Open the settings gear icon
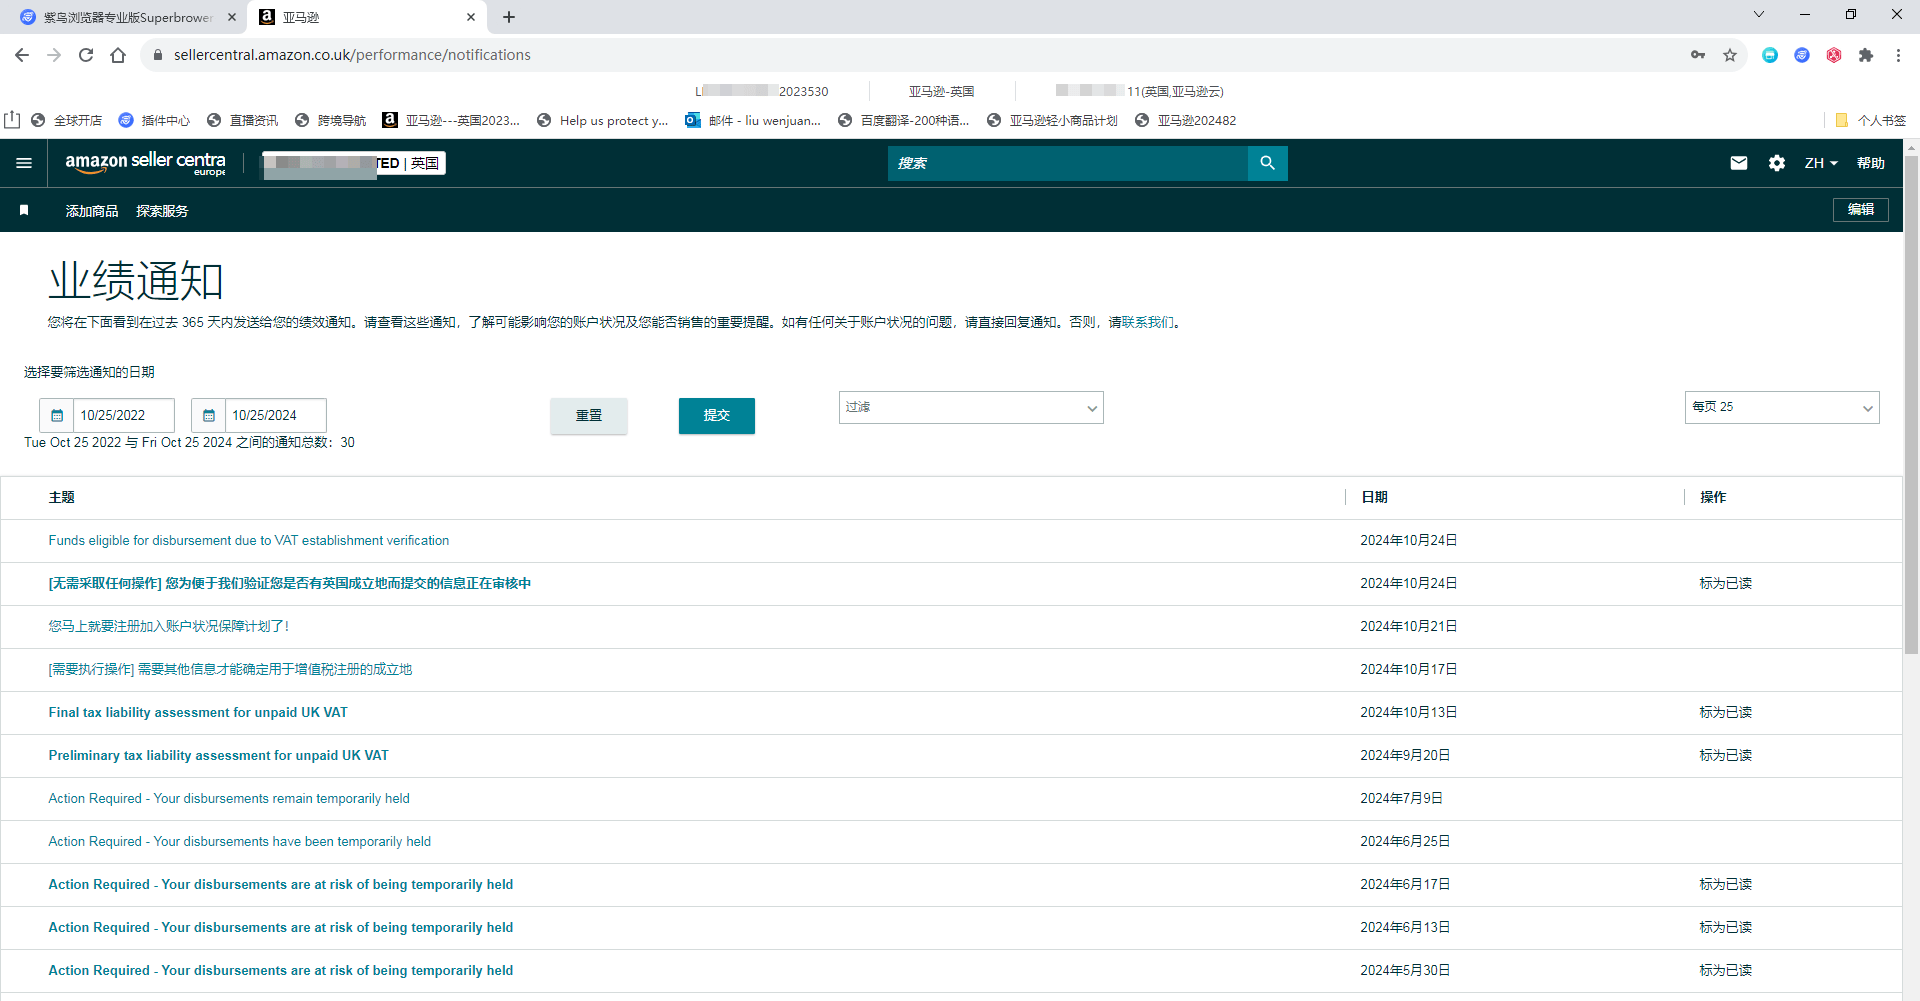The height and width of the screenshot is (1001, 1920). coord(1777,163)
